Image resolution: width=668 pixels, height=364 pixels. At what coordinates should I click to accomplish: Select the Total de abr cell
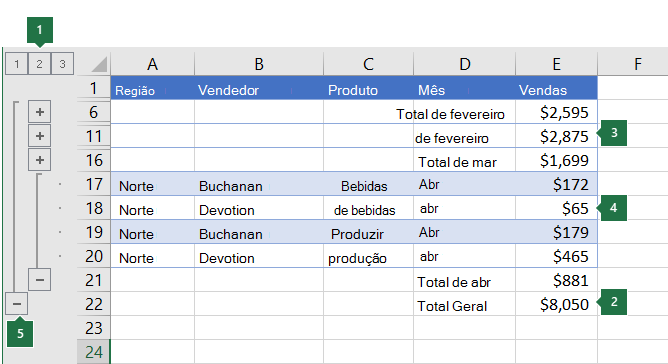coord(464,280)
